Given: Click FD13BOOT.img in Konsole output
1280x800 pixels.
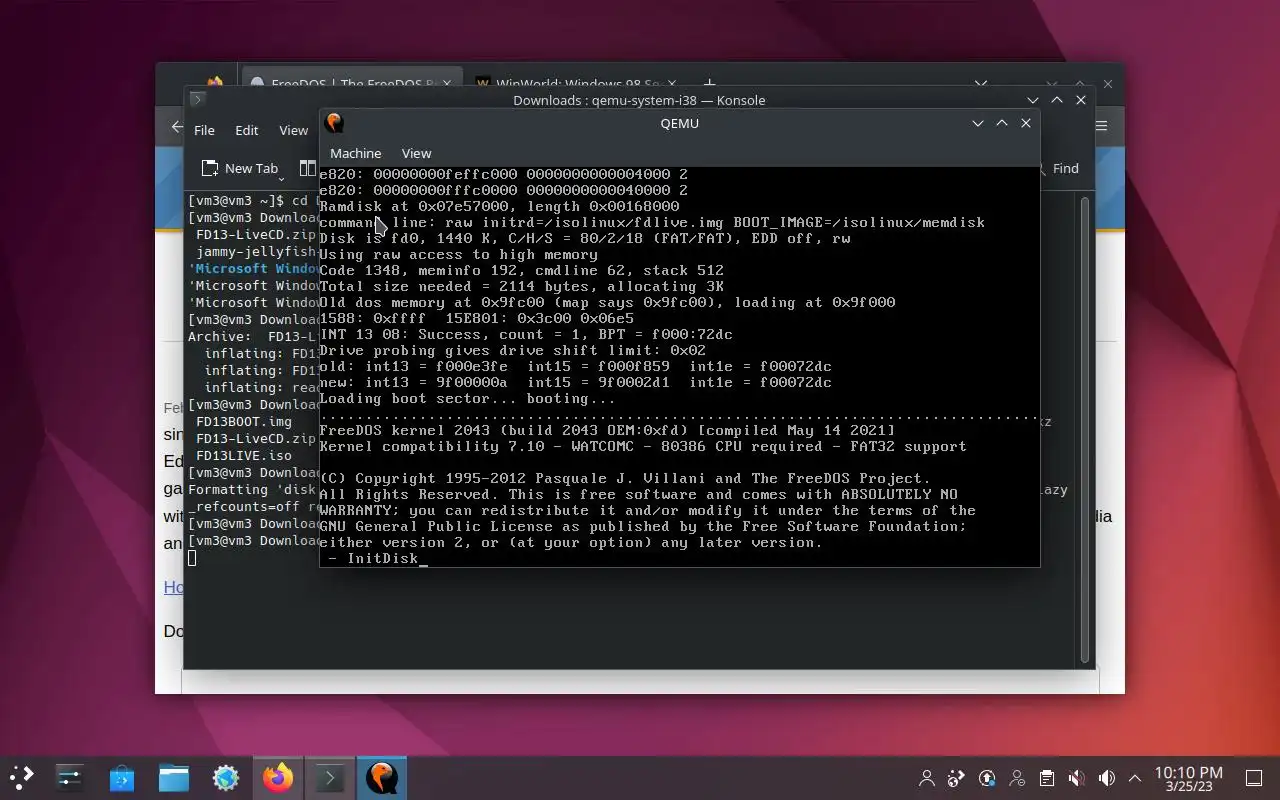Looking at the screenshot, I should [244, 421].
